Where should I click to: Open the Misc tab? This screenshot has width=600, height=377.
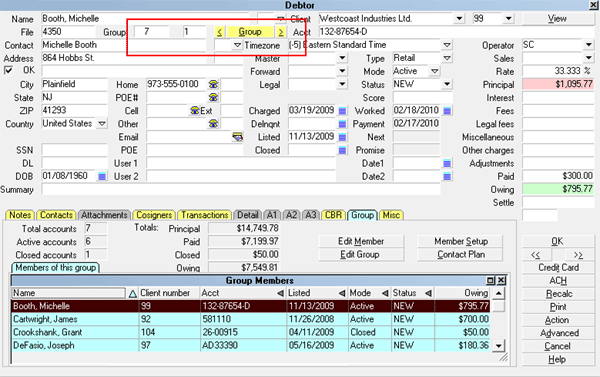(x=391, y=215)
